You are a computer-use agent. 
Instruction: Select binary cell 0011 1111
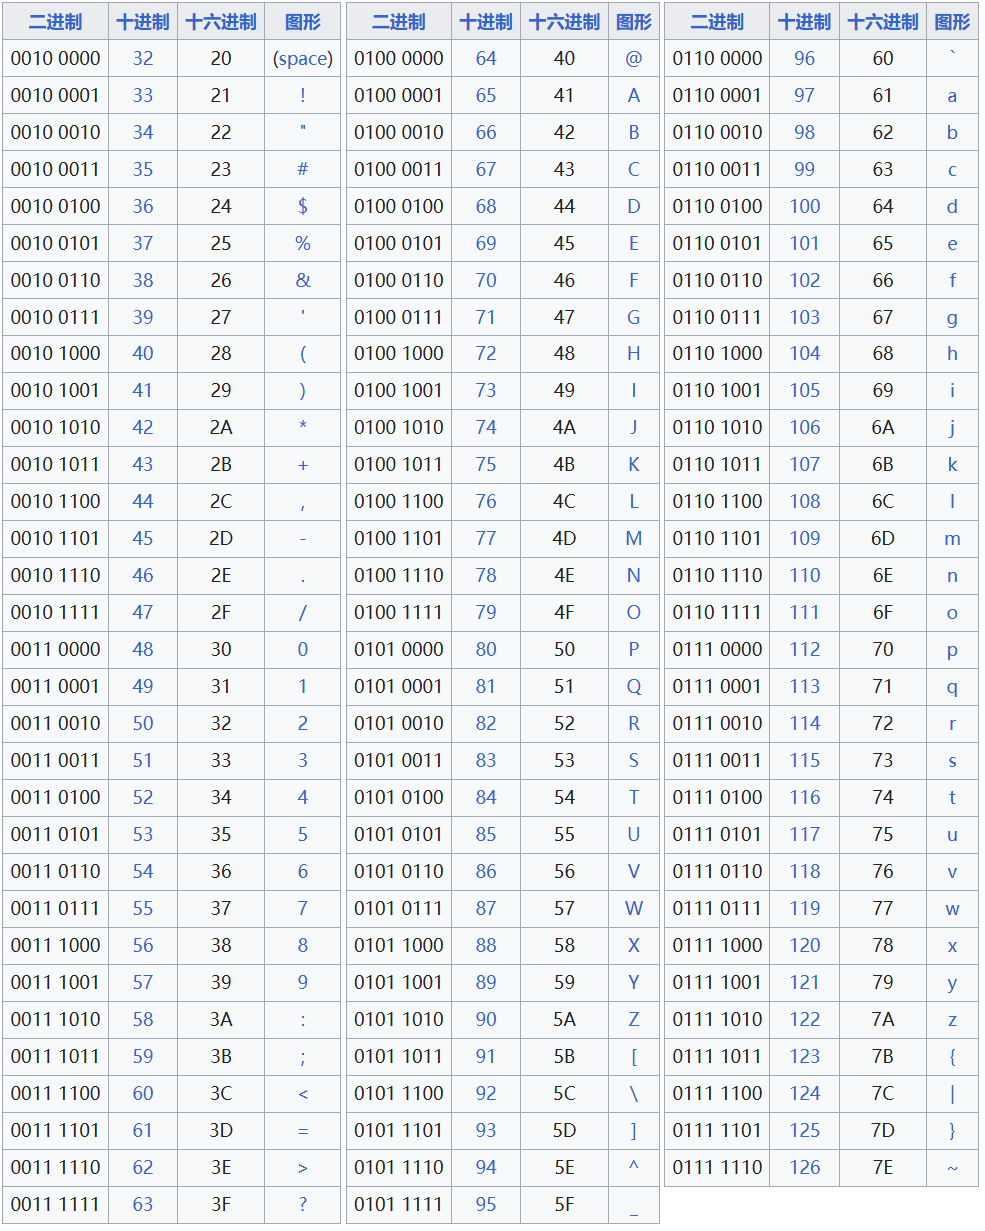[x=56, y=1204]
